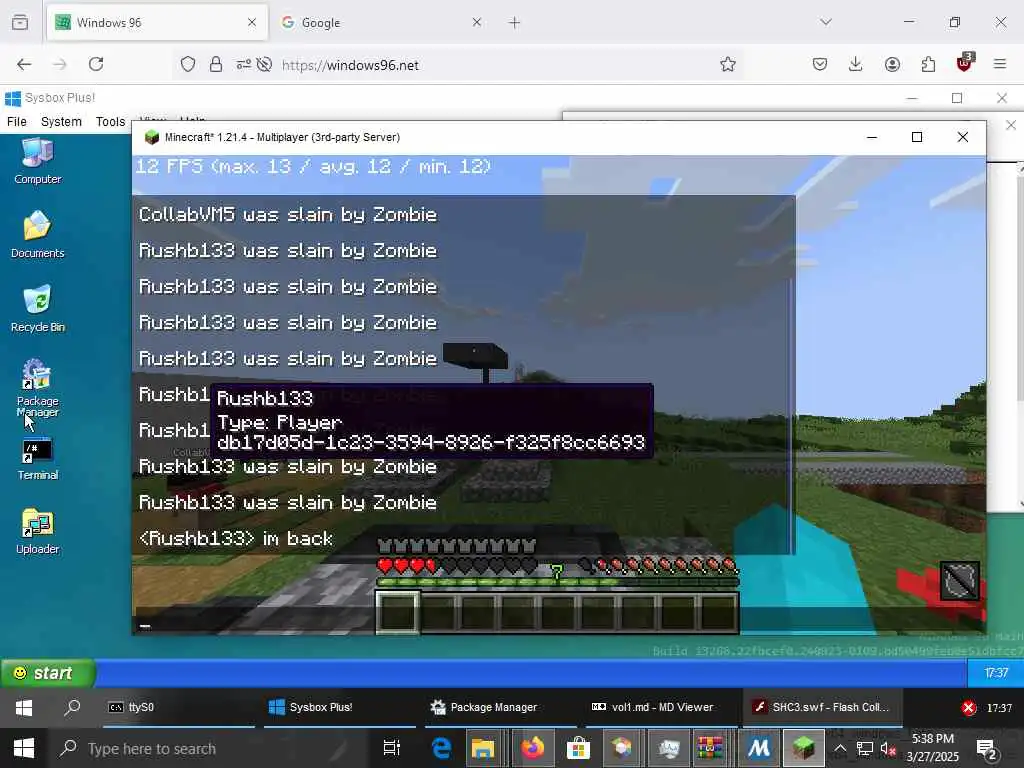
Task: Open Firefox View recent browsing
Action: tap(20, 23)
